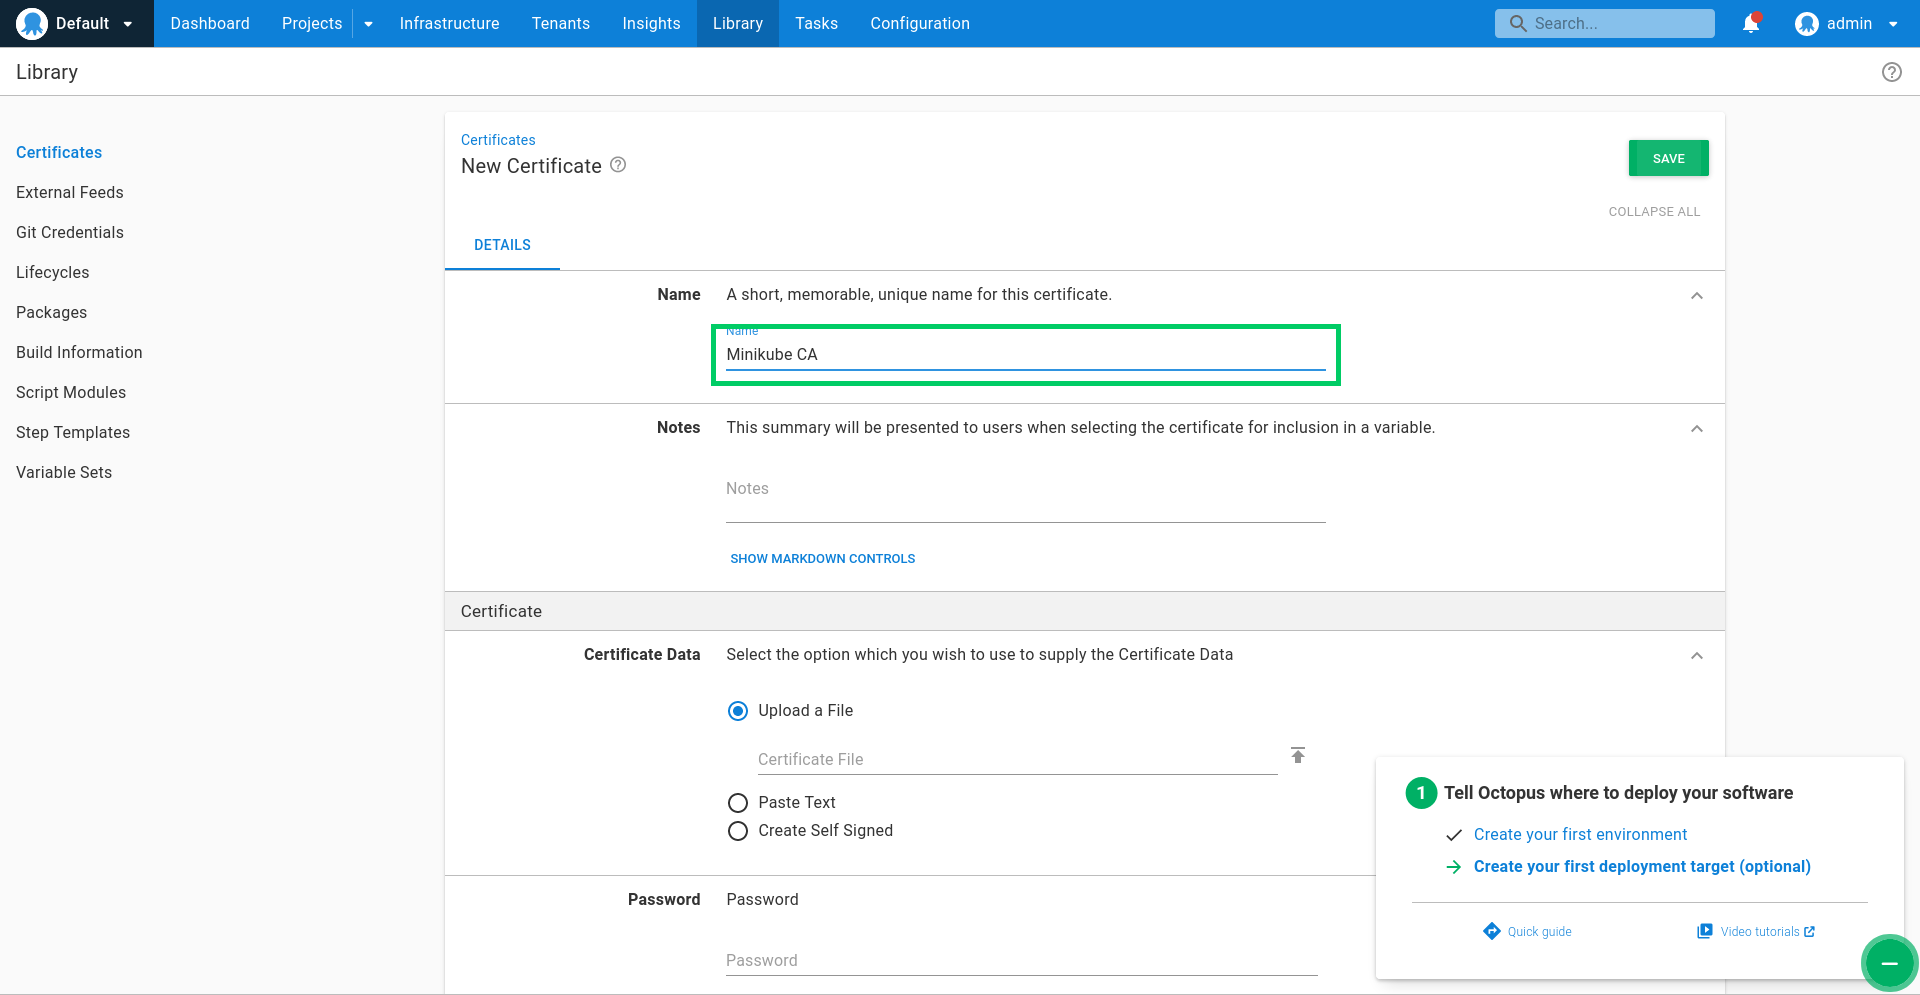Click the certificate file upload icon
The width and height of the screenshot is (1920, 995).
click(1298, 755)
